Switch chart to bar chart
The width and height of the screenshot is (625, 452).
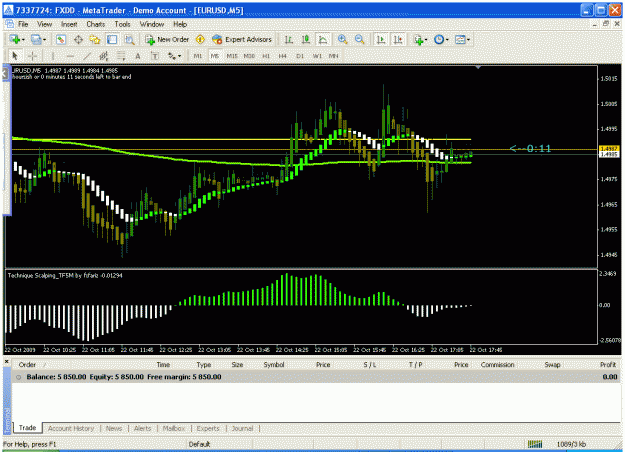289,39
